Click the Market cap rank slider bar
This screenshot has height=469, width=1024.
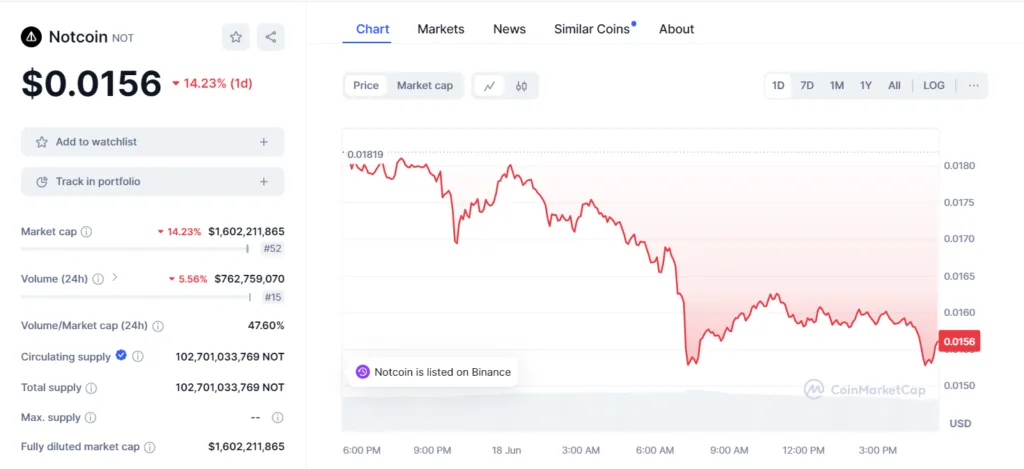click(135, 248)
